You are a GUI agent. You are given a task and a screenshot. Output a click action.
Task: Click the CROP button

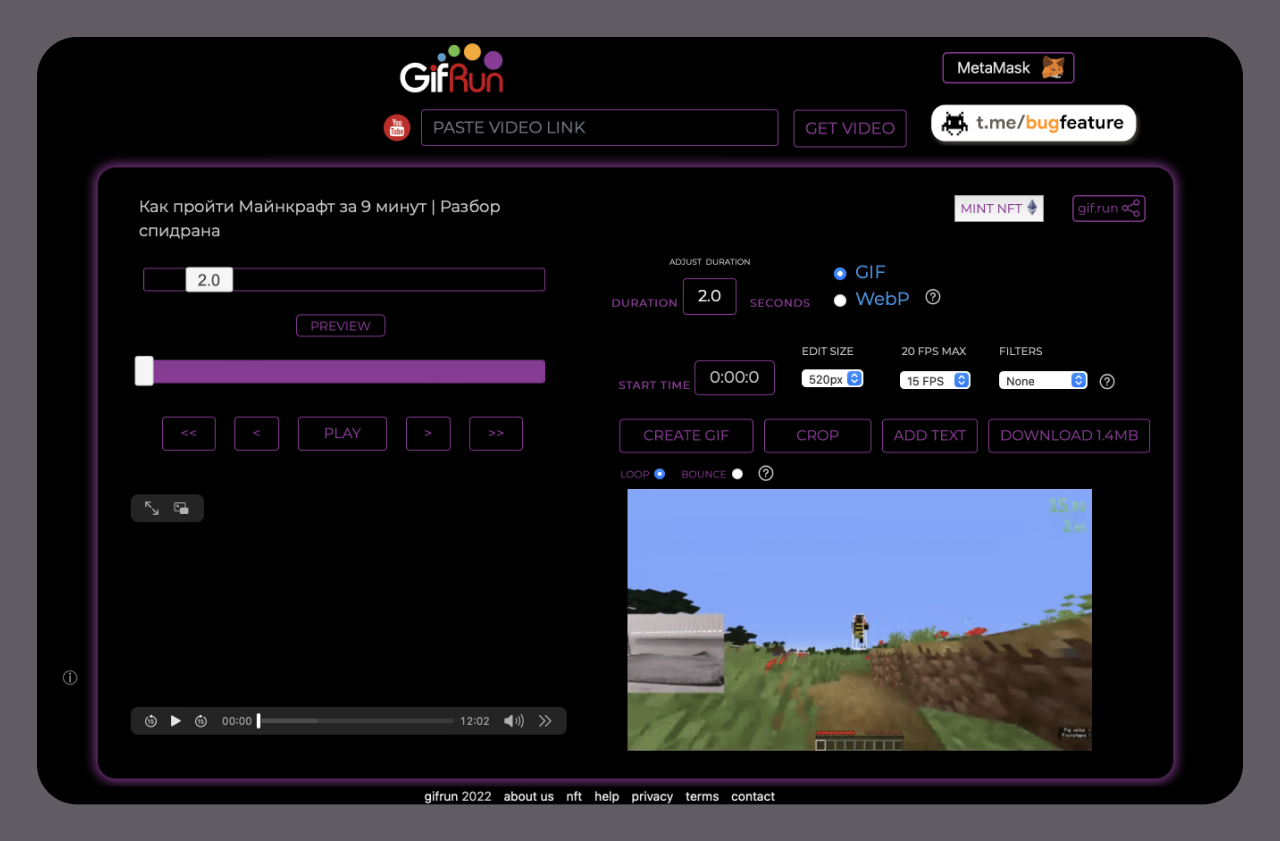pos(817,435)
